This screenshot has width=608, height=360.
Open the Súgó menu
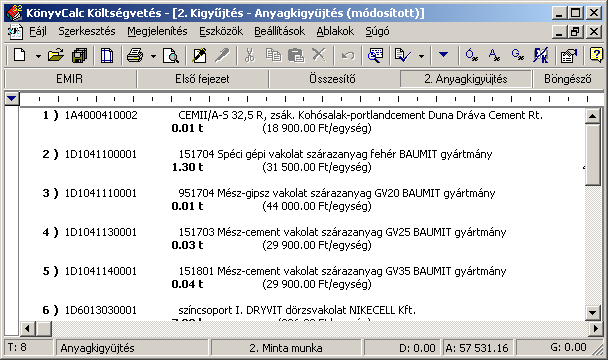click(377, 31)
